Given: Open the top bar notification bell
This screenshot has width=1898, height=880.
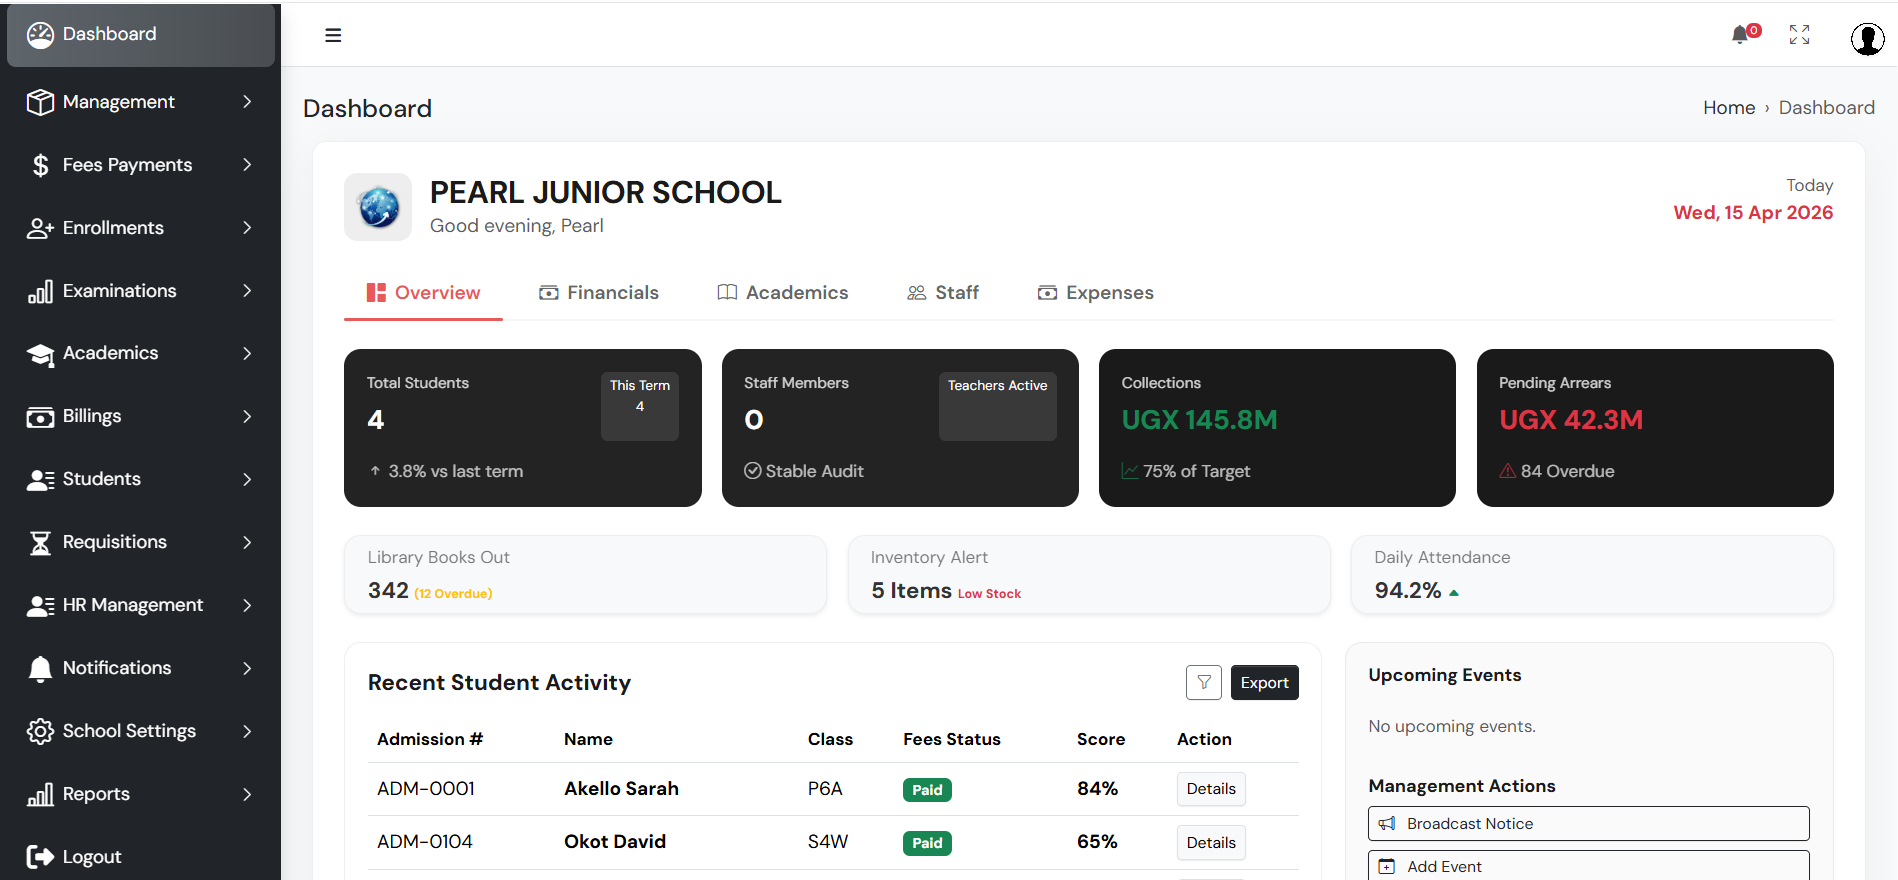Looking at the screenshot, I should pyautogui.click(x=1741, y=35).
